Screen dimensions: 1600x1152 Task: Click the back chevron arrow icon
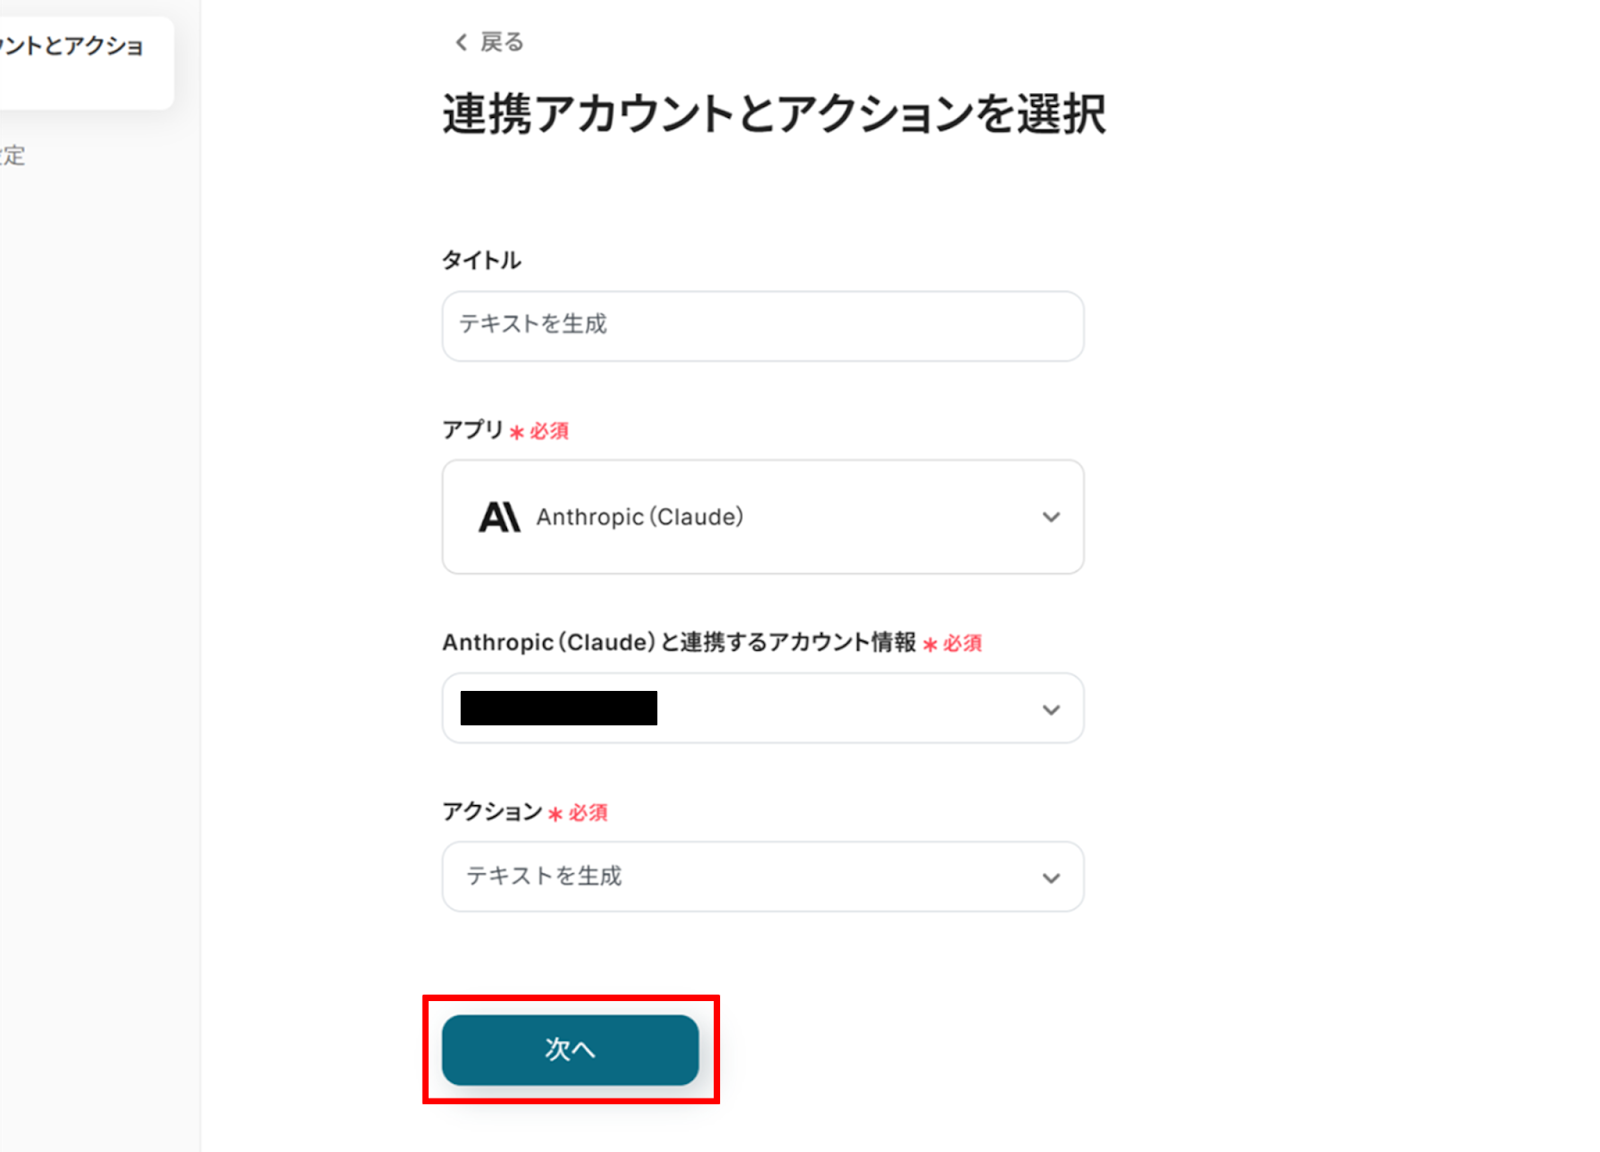pyautogui.click(x=461, y=42)
